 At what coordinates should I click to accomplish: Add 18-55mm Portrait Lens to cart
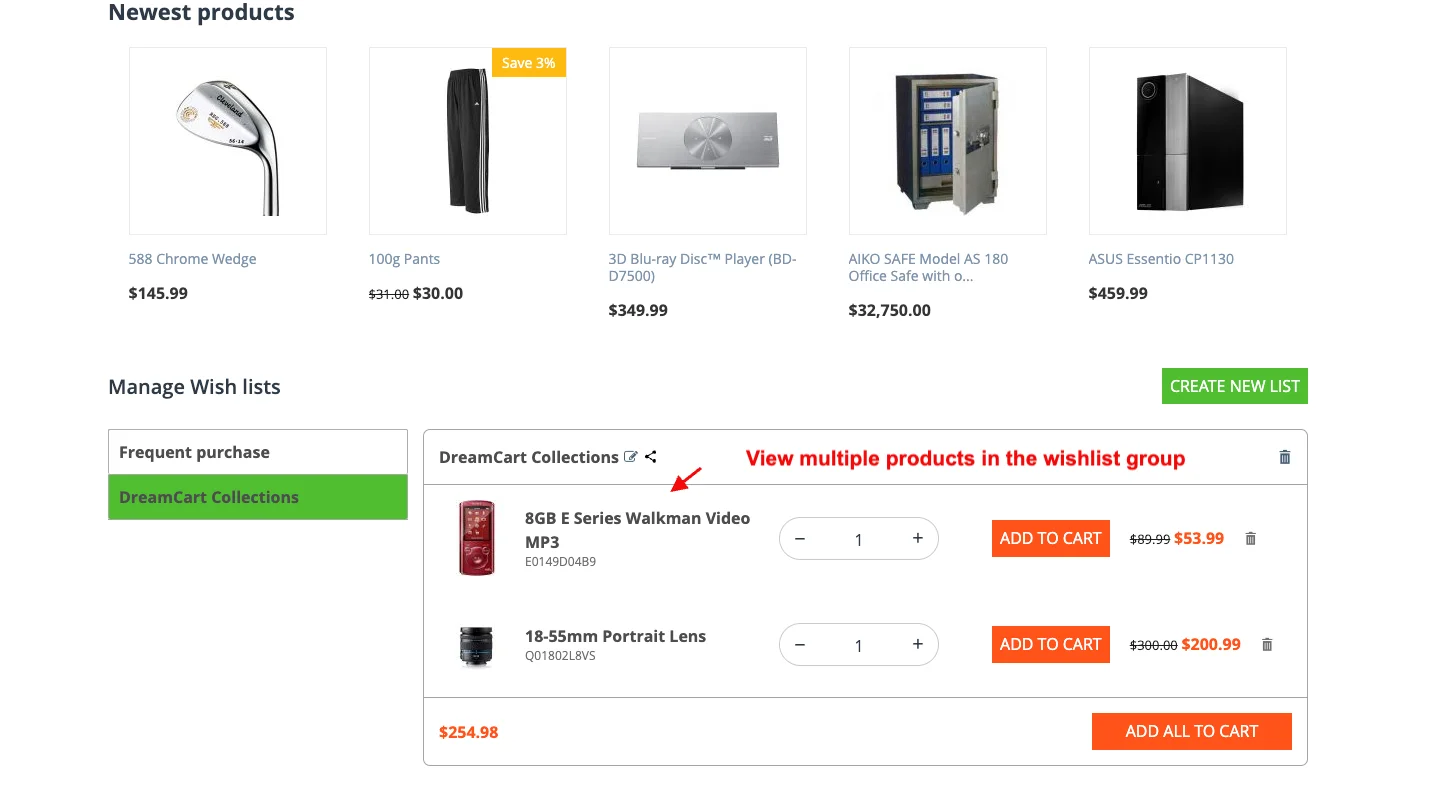pos(1051,644)
